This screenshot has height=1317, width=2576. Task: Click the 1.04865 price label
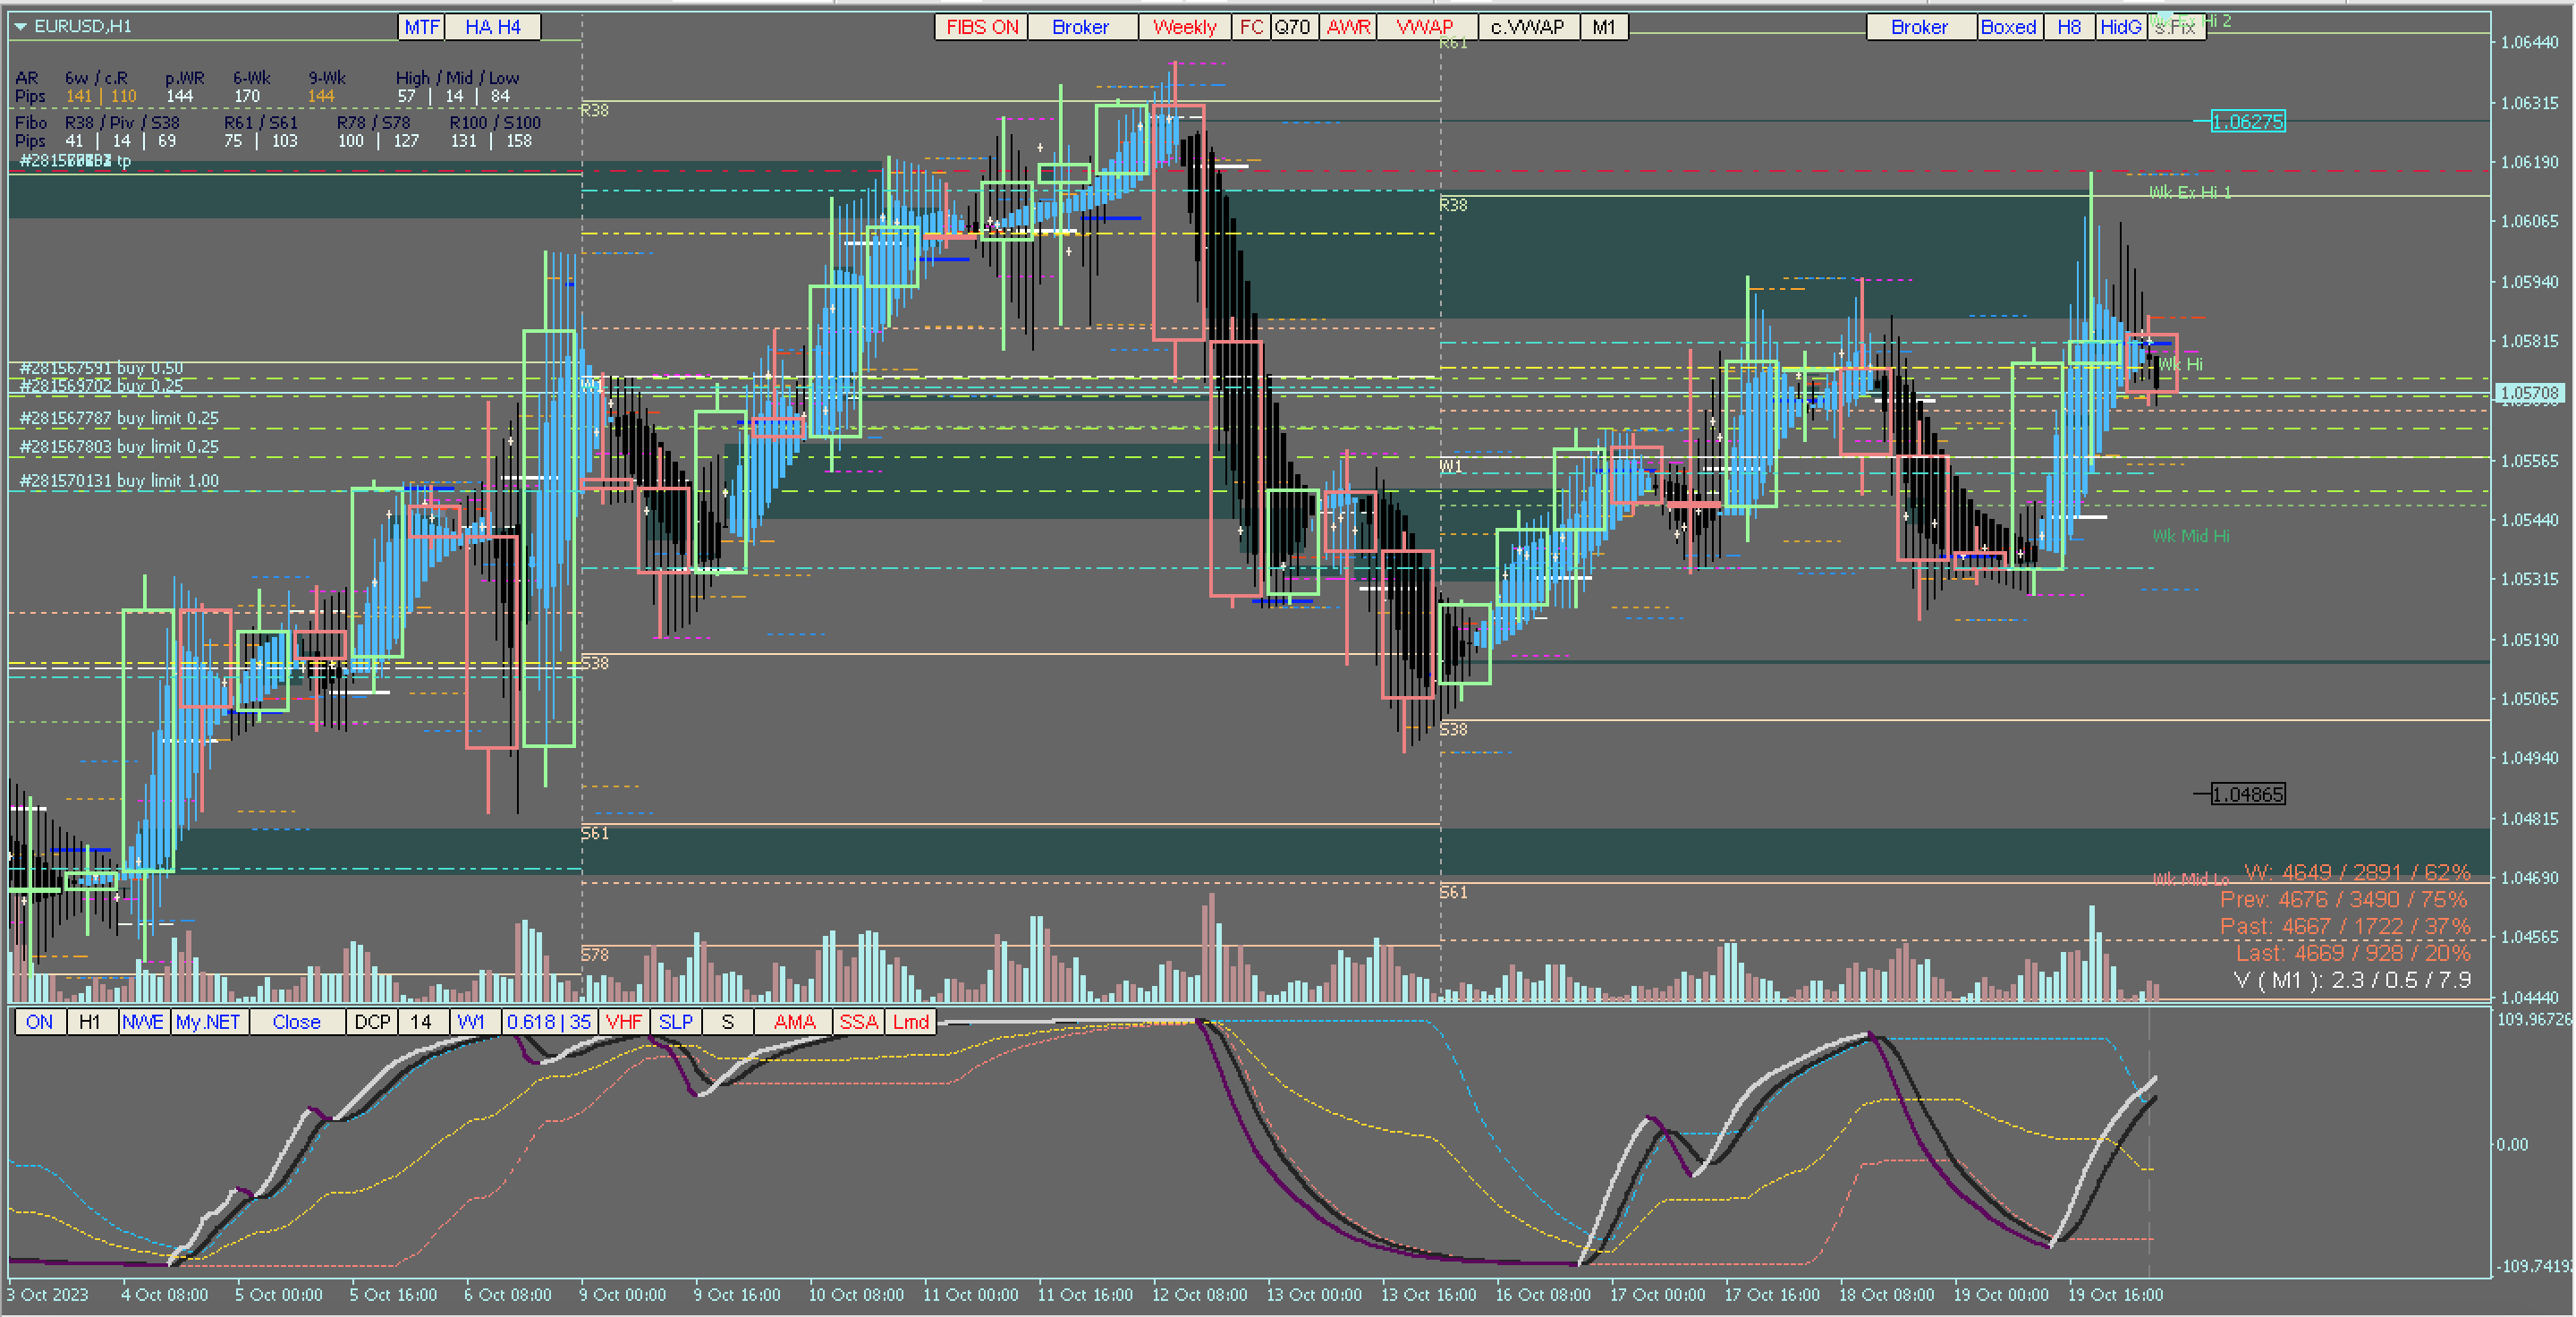point(2247,794)
